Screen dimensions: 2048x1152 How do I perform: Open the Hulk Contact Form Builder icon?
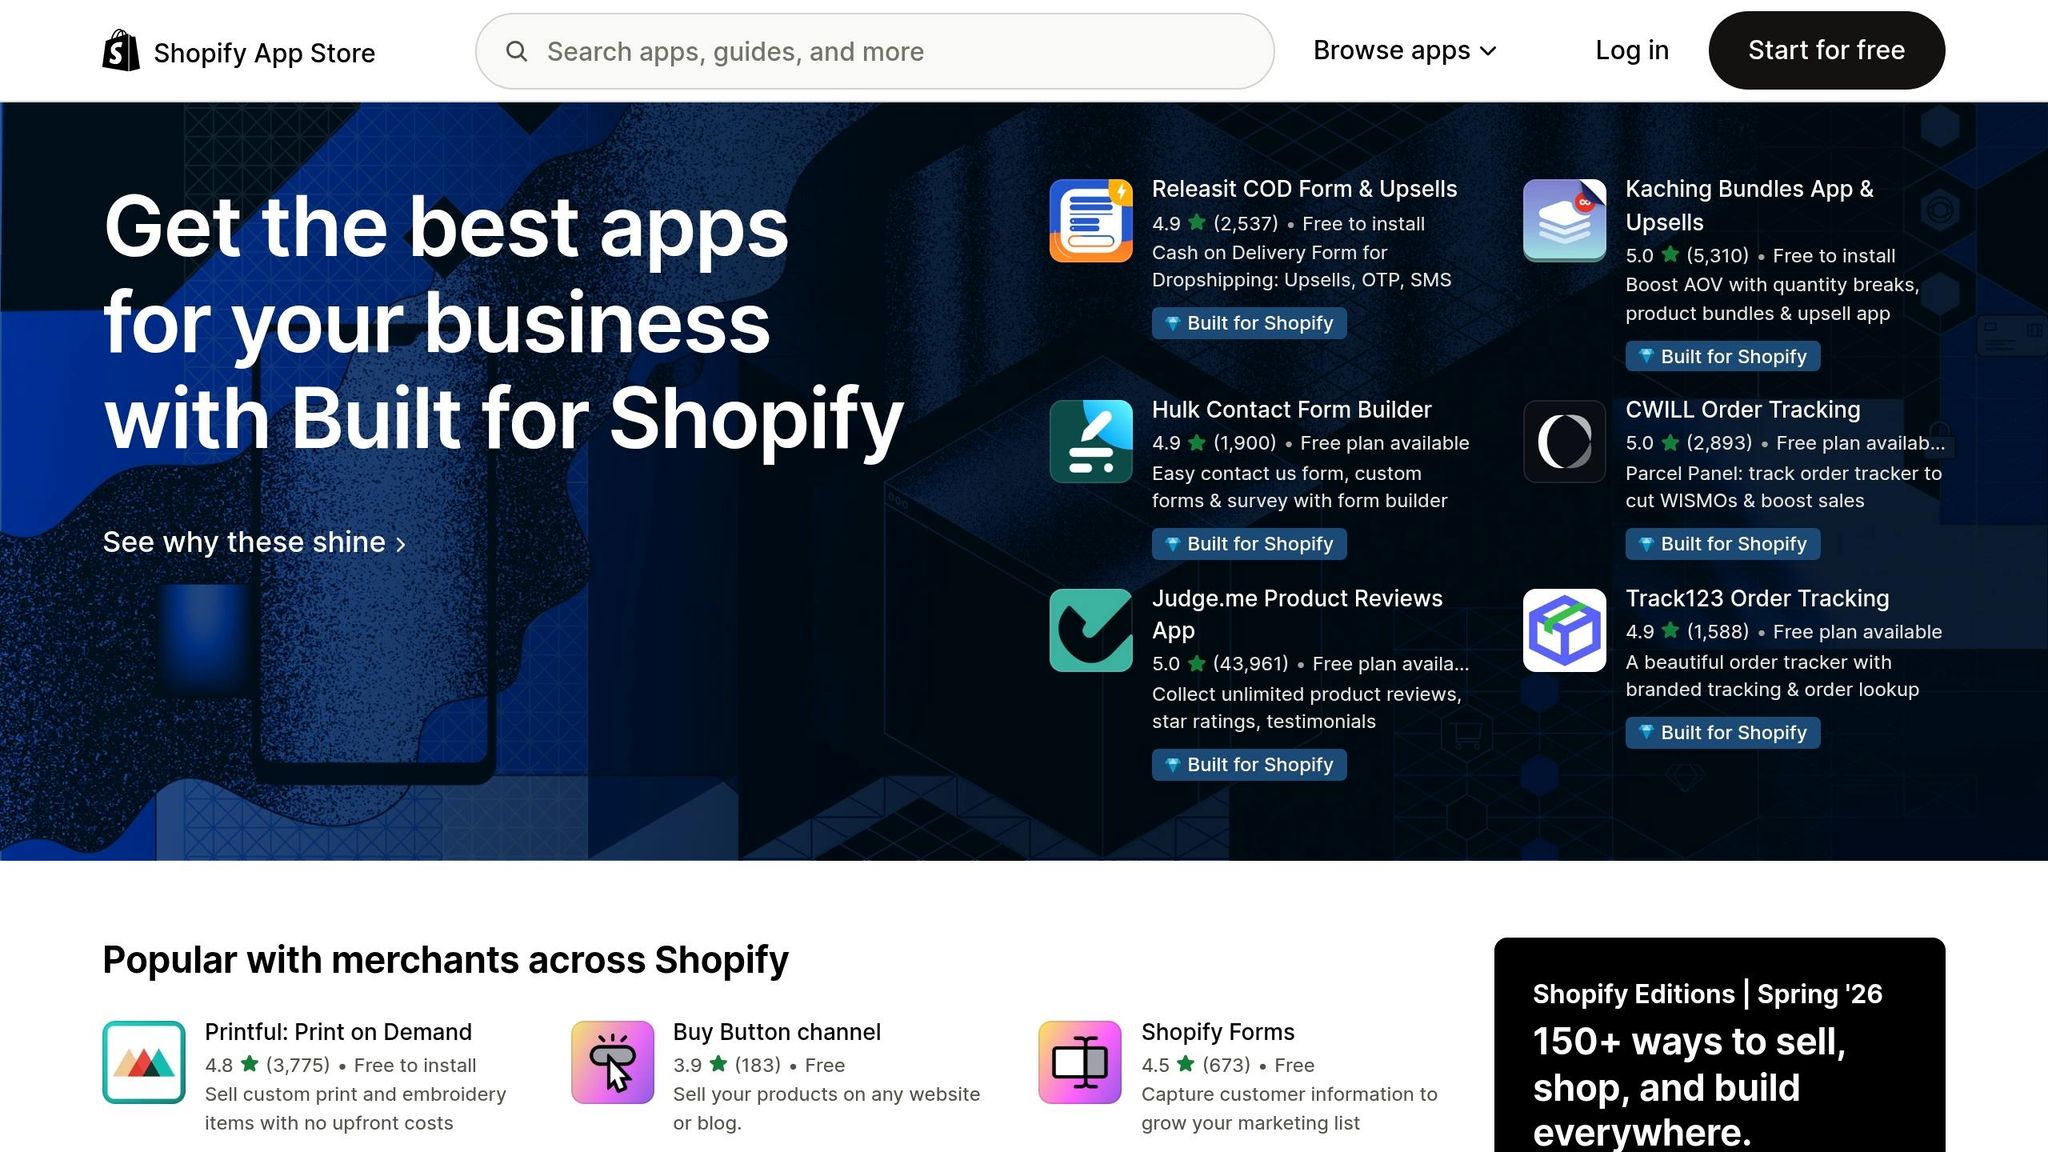coord(1091,441)
